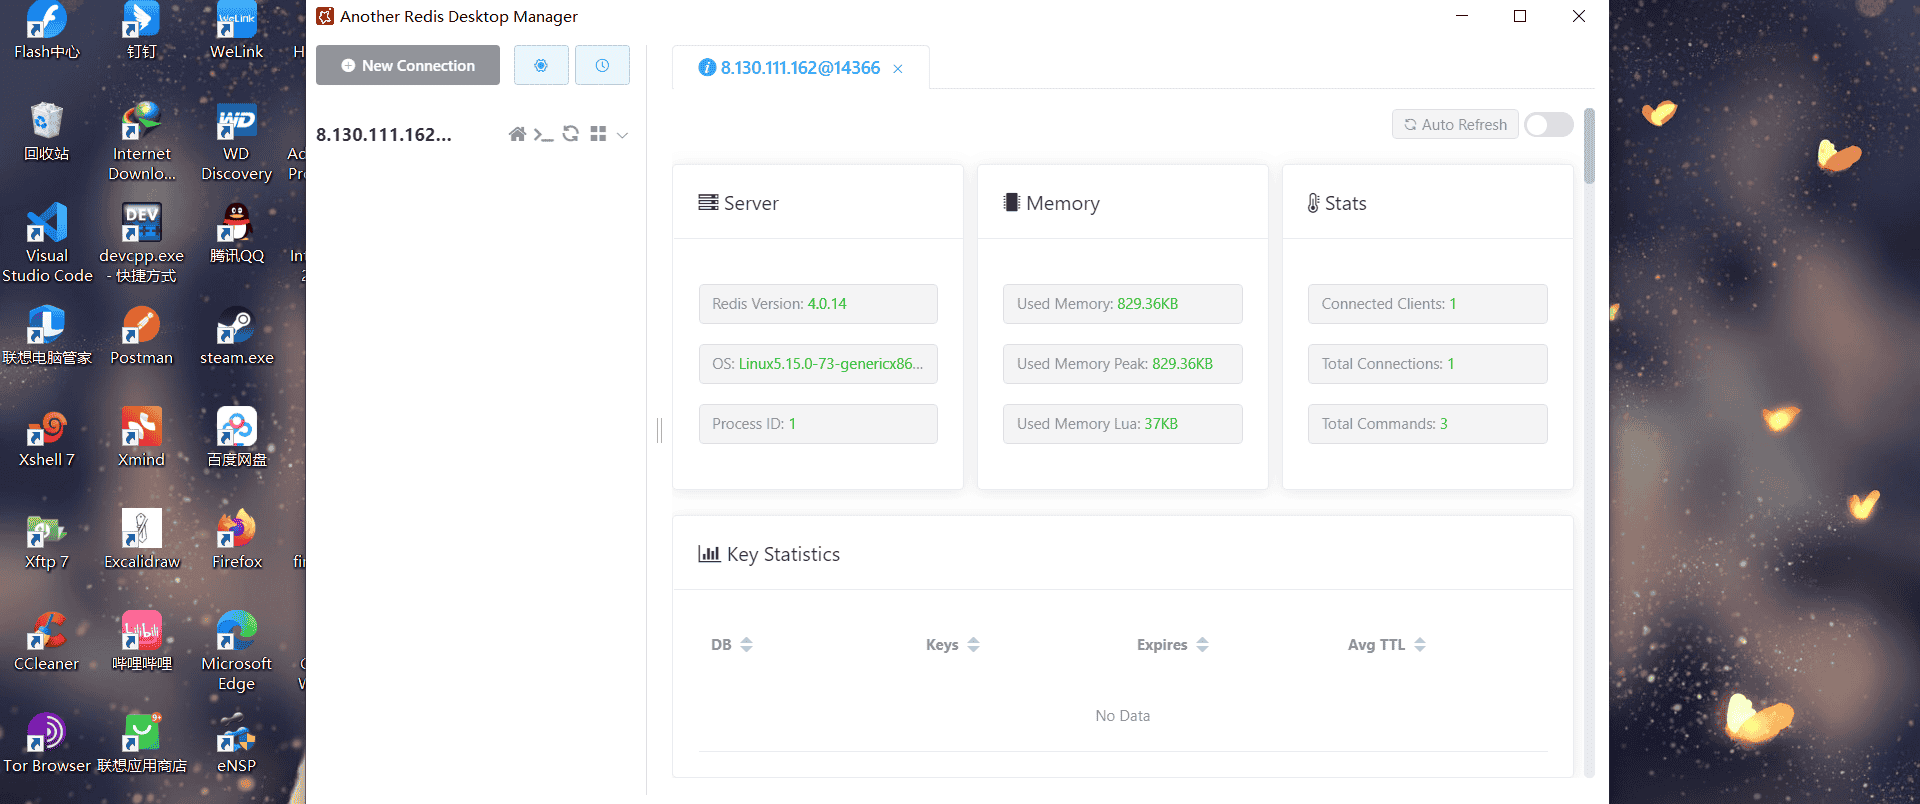Refresh the connection with the refresh icon
Viewport: 1920px width, 804px height.
[571, 134]
